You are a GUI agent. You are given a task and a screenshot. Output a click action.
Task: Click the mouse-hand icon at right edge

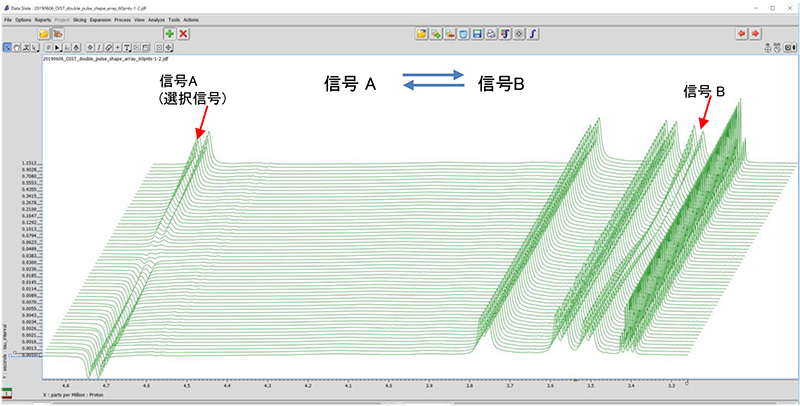pyautogui.click(x=777, y=48)
